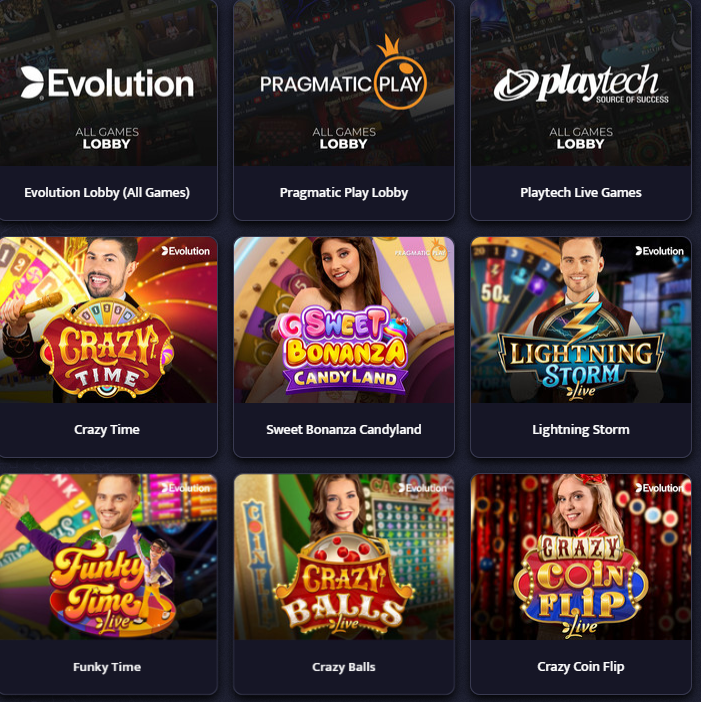Click the Sweet Bonanza Candyland title text
This screenshot has height=702, width=701.
[x=344, y=429]
